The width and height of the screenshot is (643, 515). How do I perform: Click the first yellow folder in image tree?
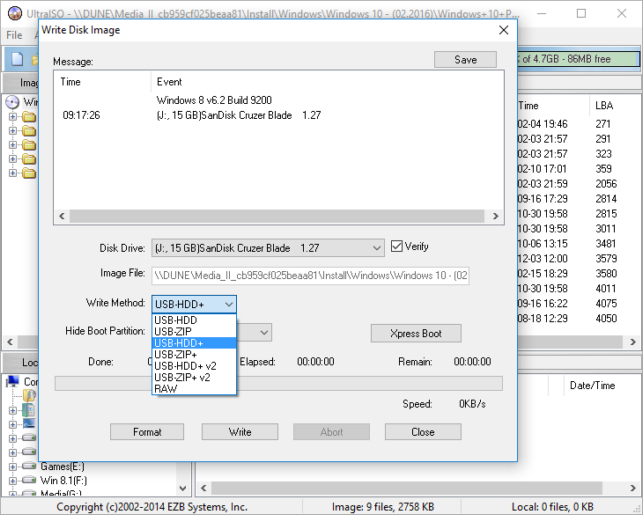point(29,117)
